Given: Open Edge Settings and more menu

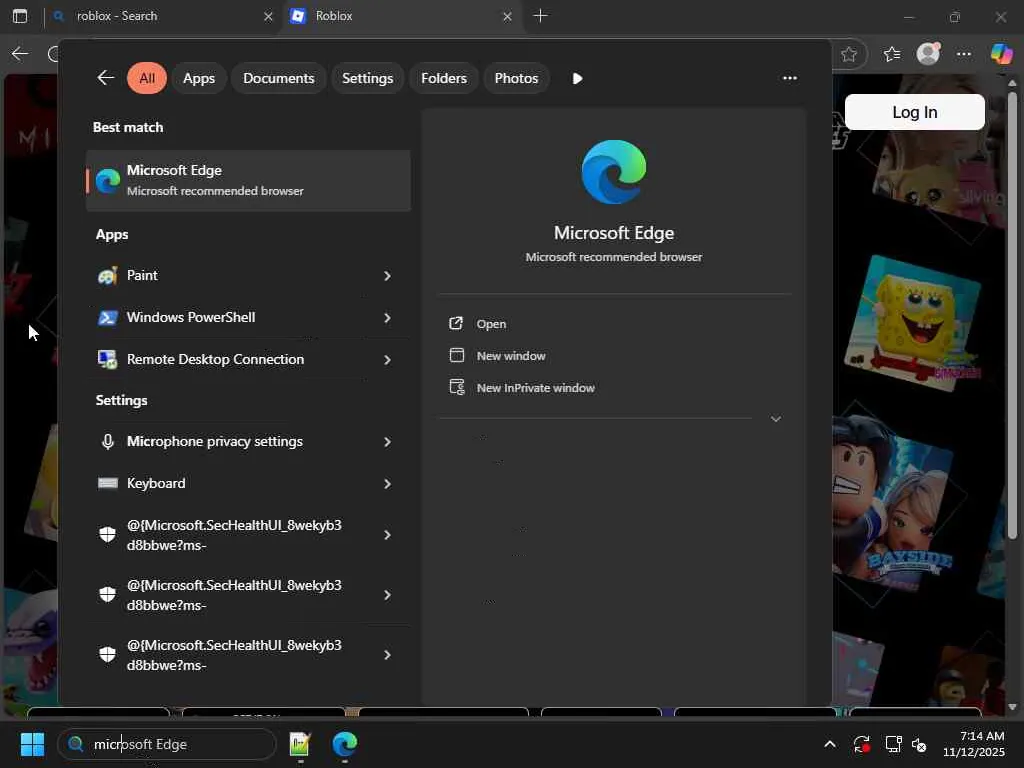Looking at the screenshot, I should [964, 54].
